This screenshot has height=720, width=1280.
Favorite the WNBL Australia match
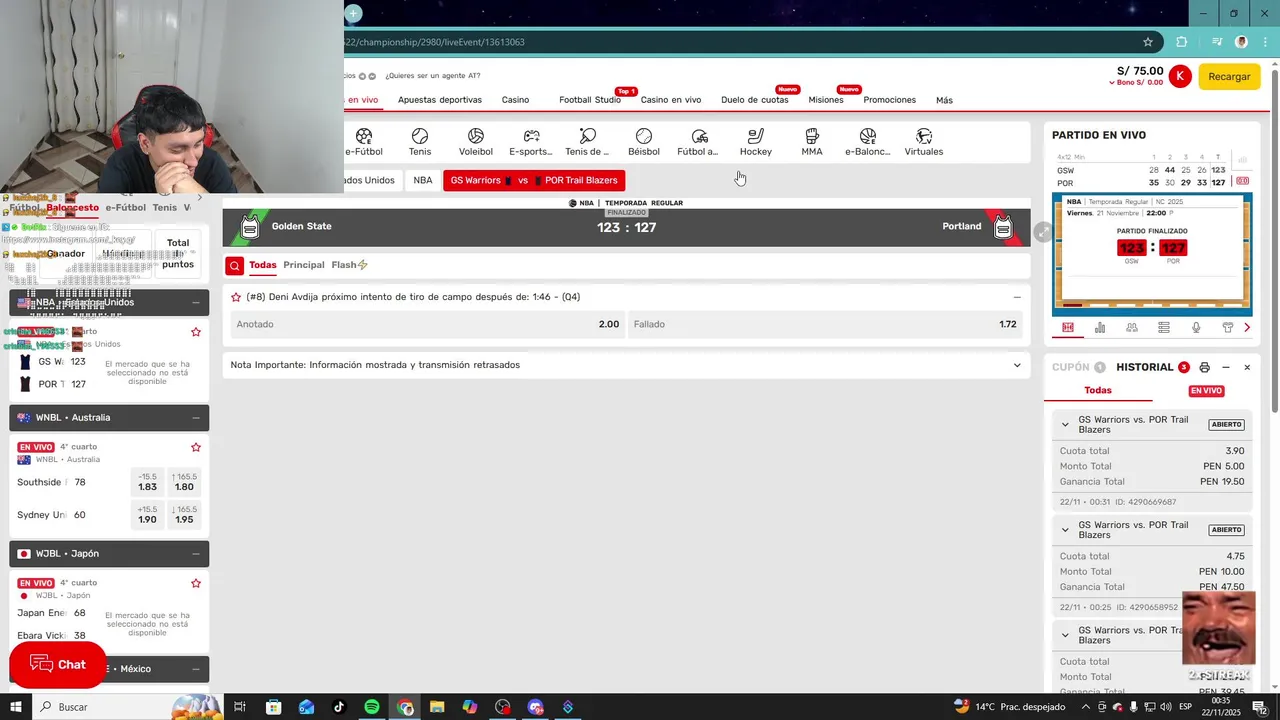click(x=196, y=447)
